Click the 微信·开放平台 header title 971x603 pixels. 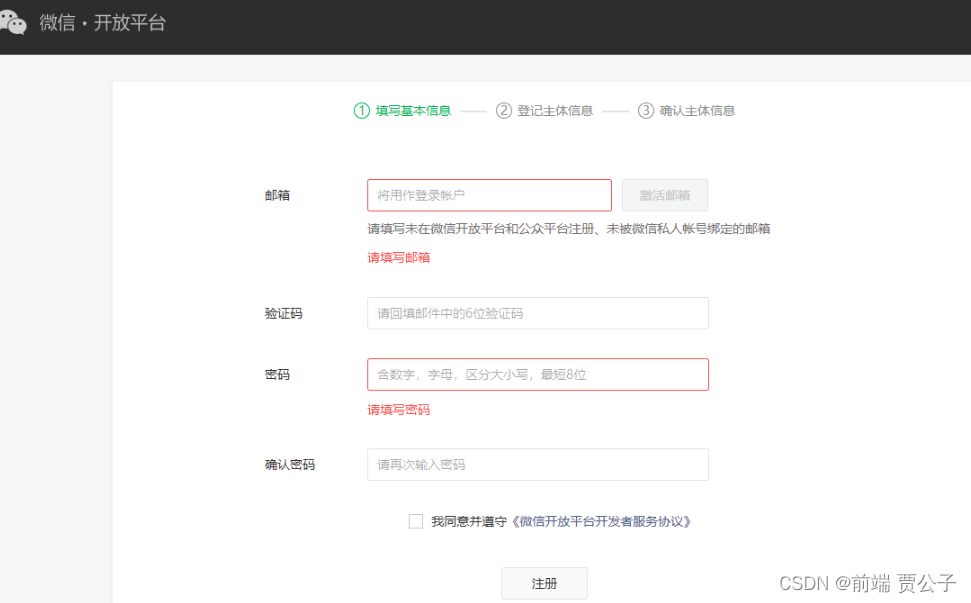click(102, 23)
